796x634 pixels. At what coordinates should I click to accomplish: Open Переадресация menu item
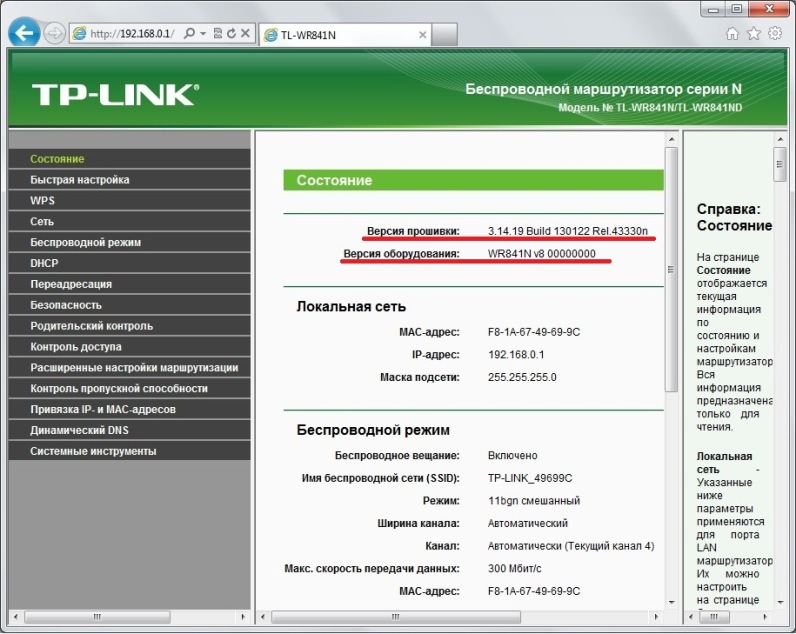(129, 284)
